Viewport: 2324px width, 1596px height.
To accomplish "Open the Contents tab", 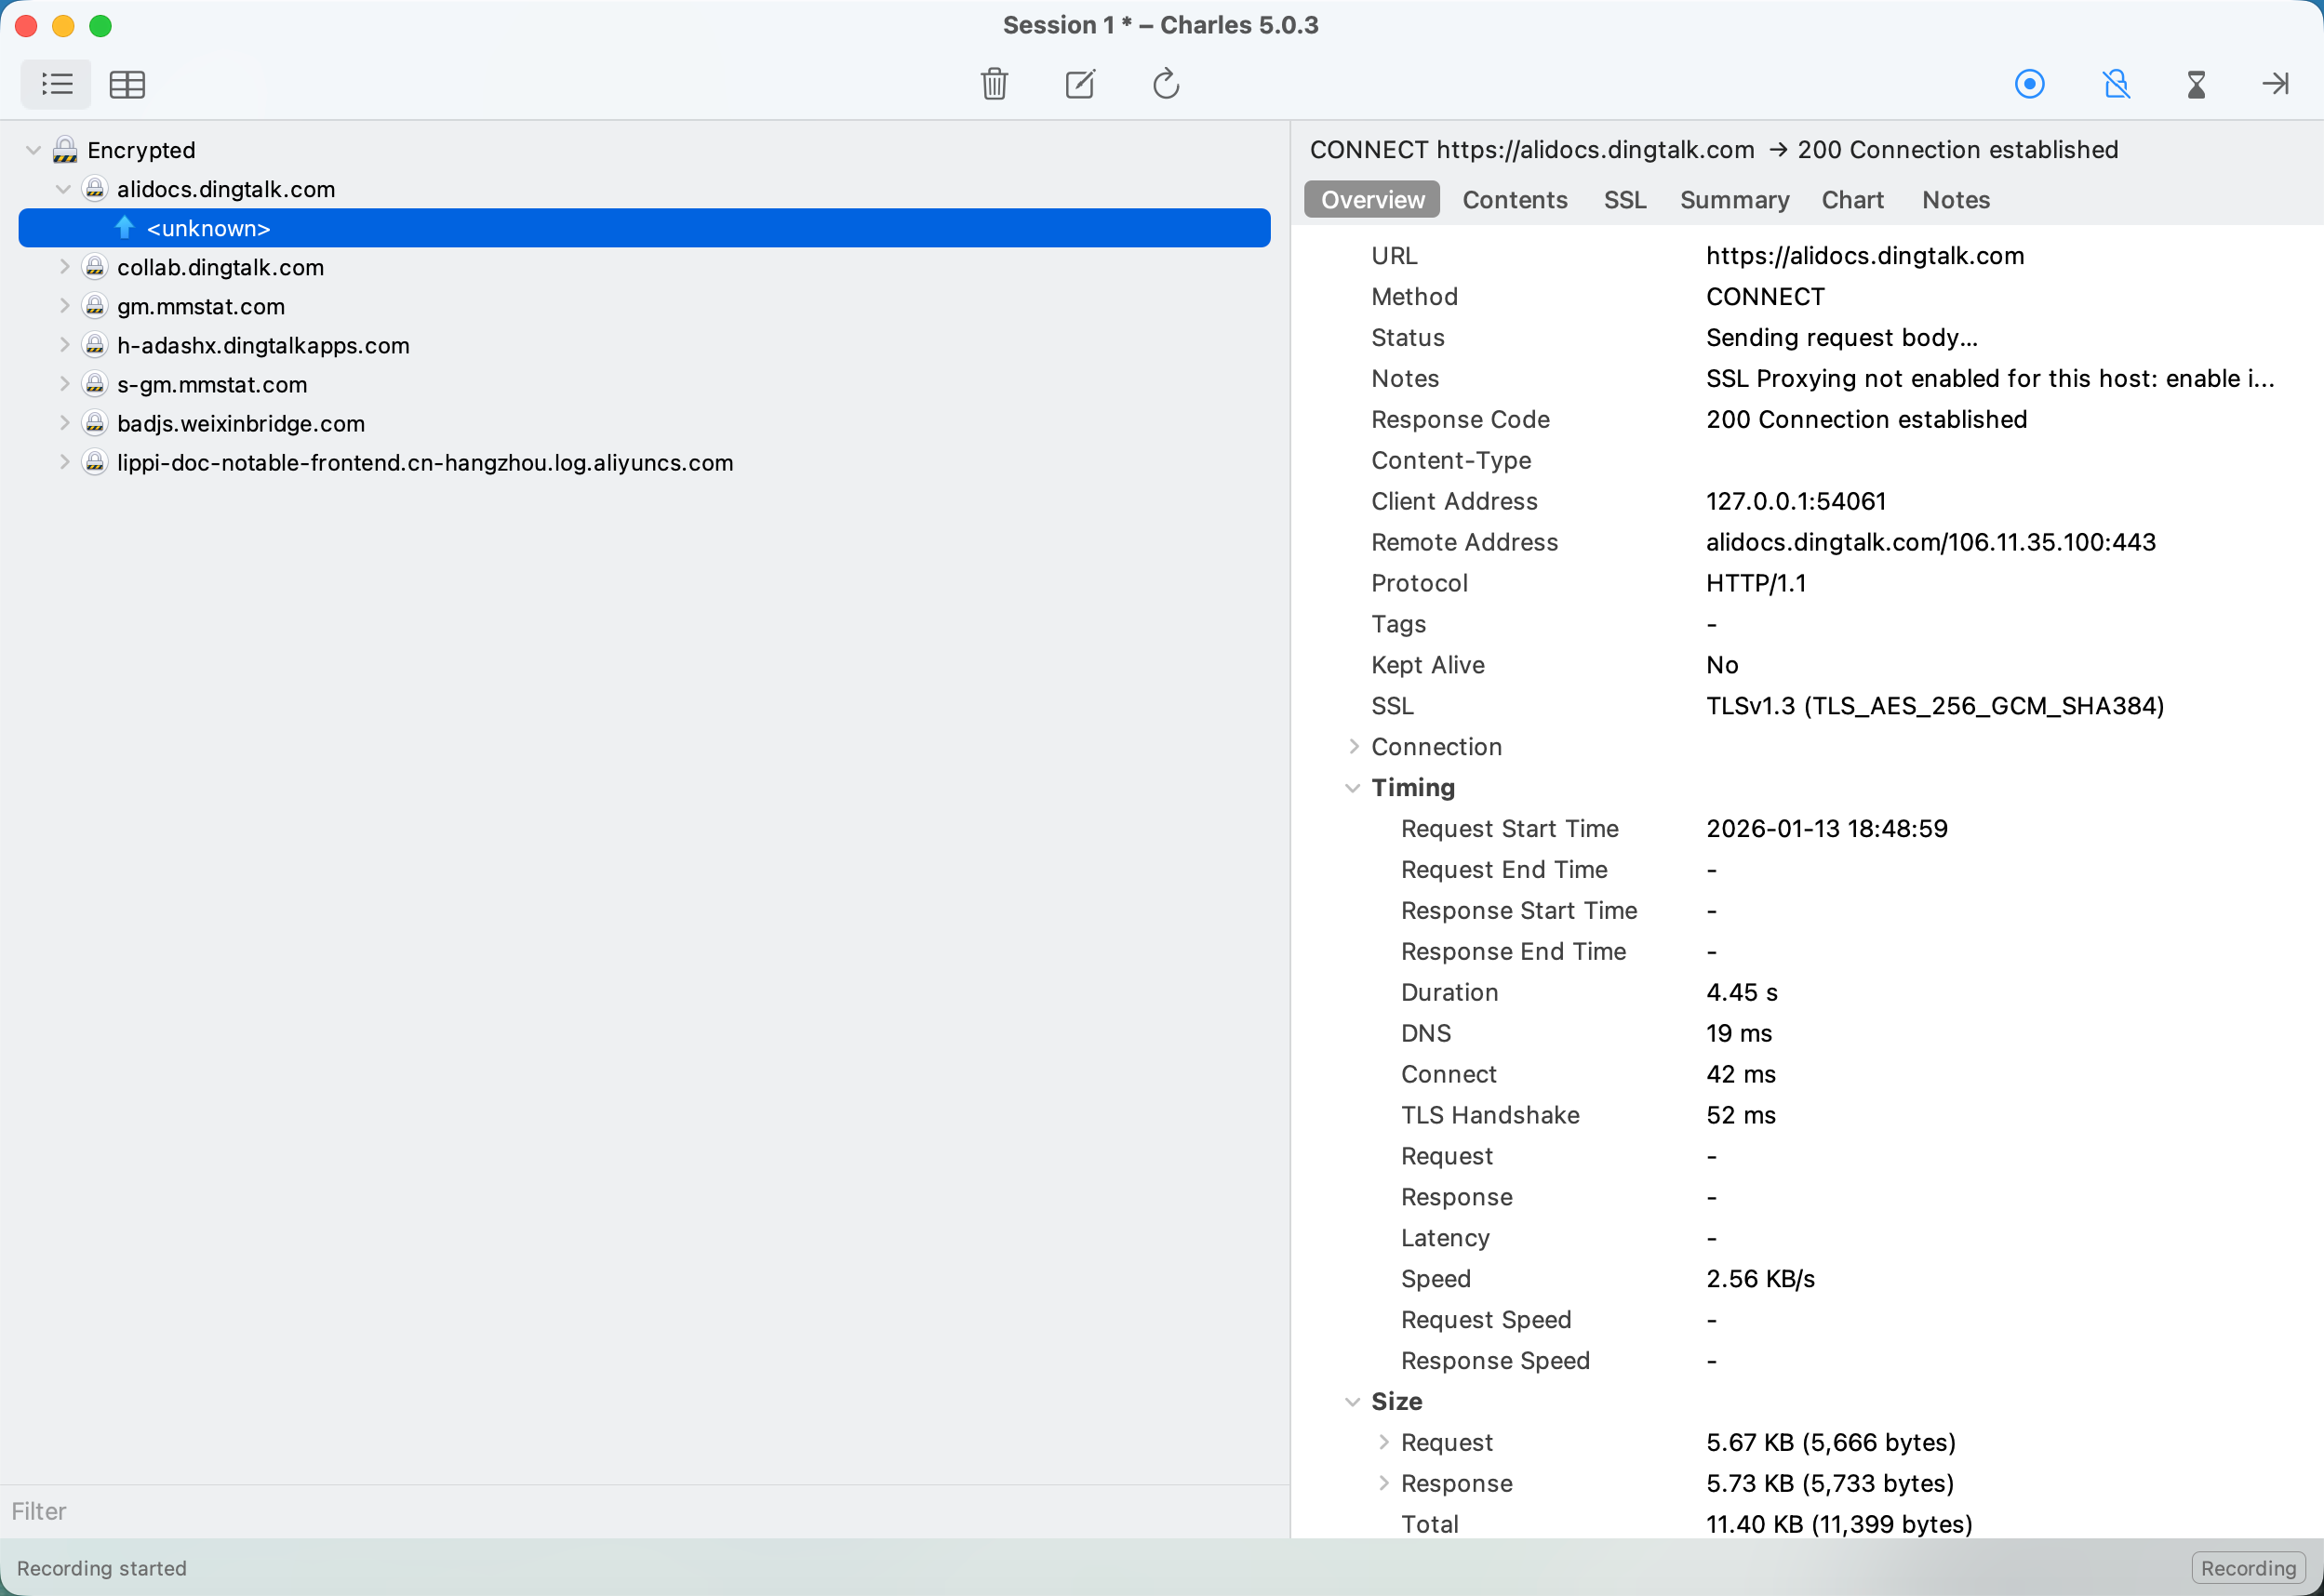I will [1514, 200].
